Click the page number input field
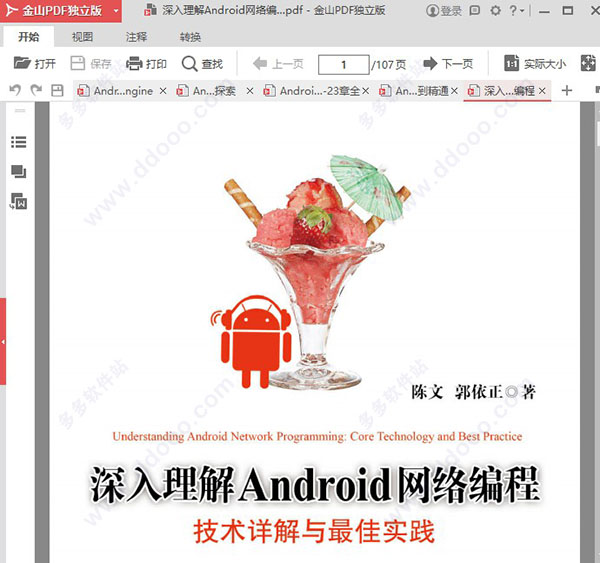 point(344,64)
